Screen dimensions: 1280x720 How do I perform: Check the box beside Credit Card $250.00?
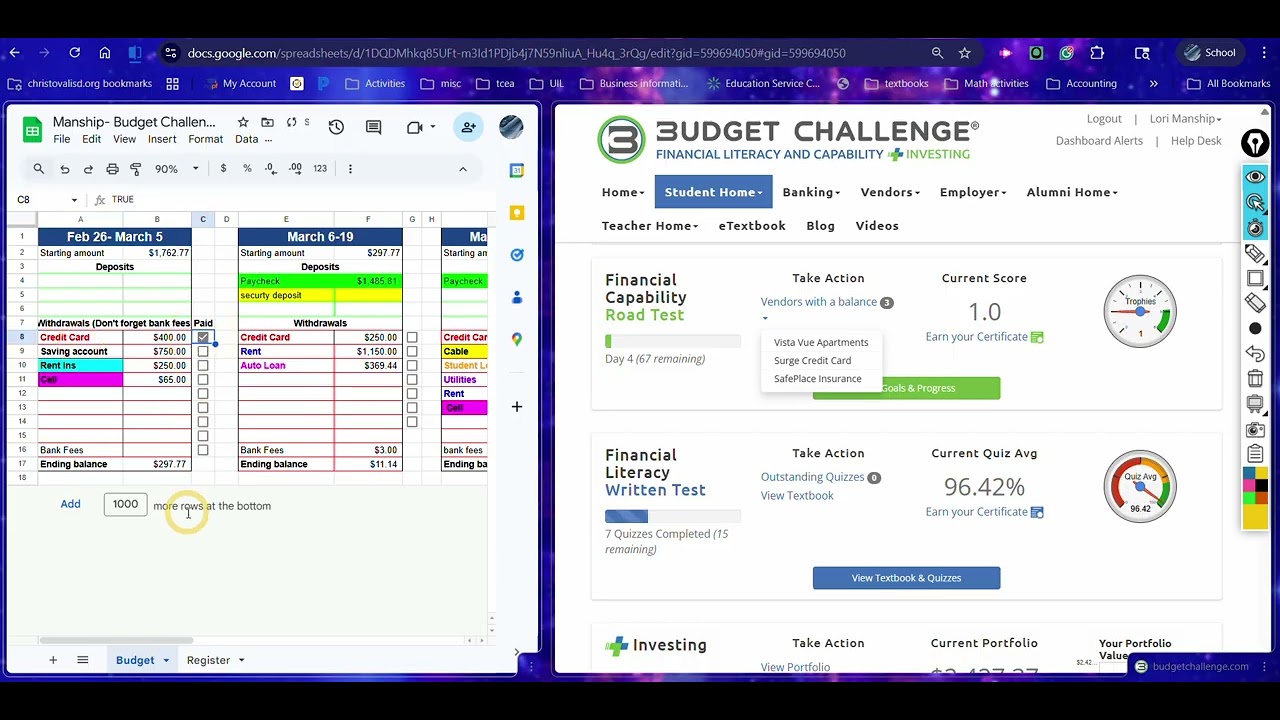coord(412,338)
